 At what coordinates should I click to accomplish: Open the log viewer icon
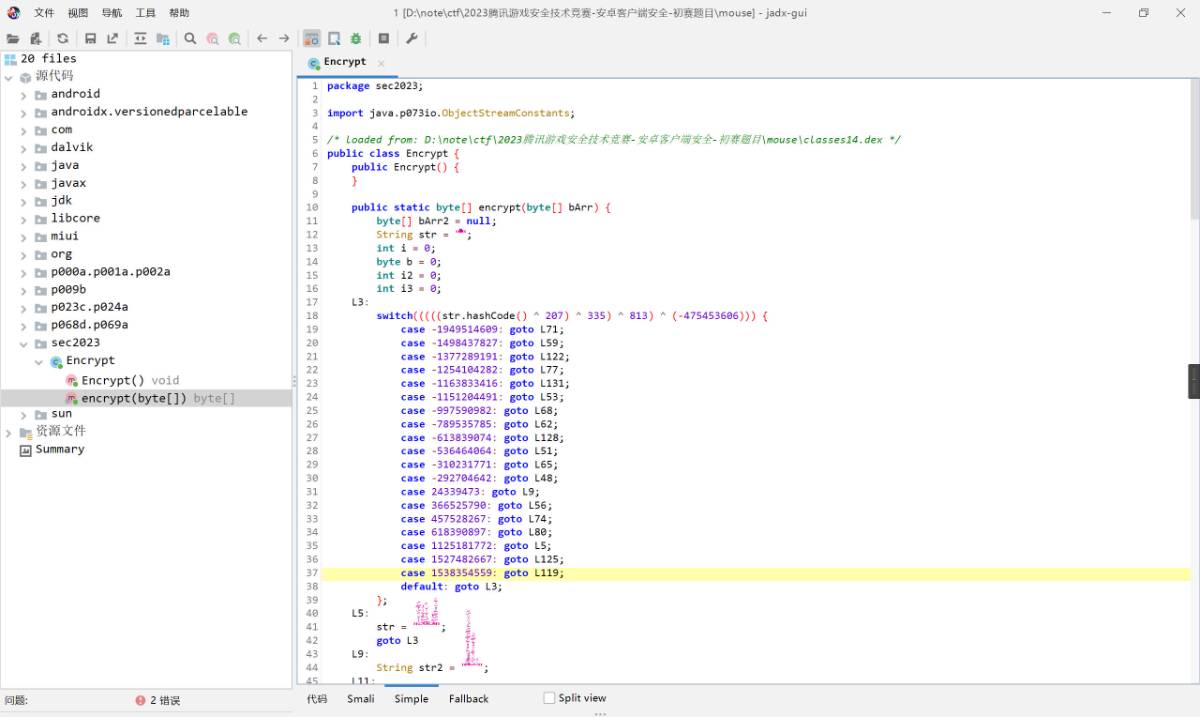[x=383, y=38]
